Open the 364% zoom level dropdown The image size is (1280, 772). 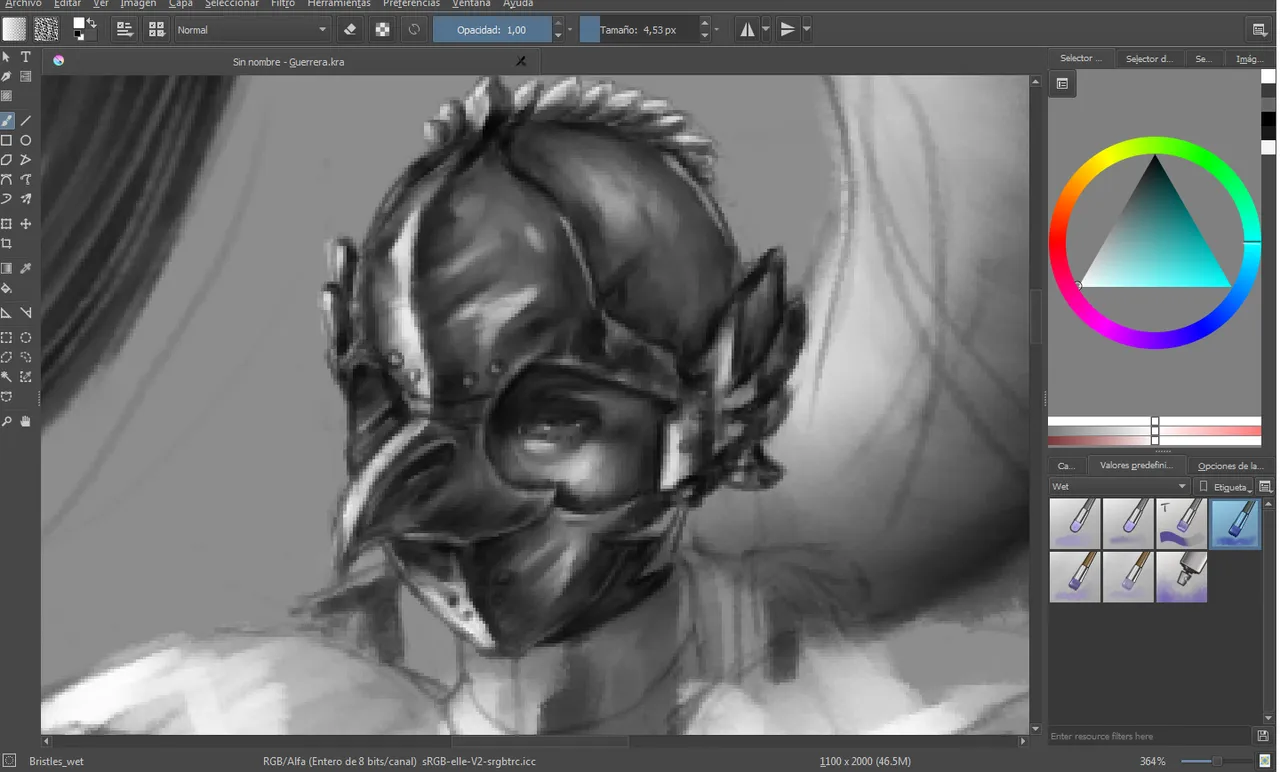[x=1153, y=761]
